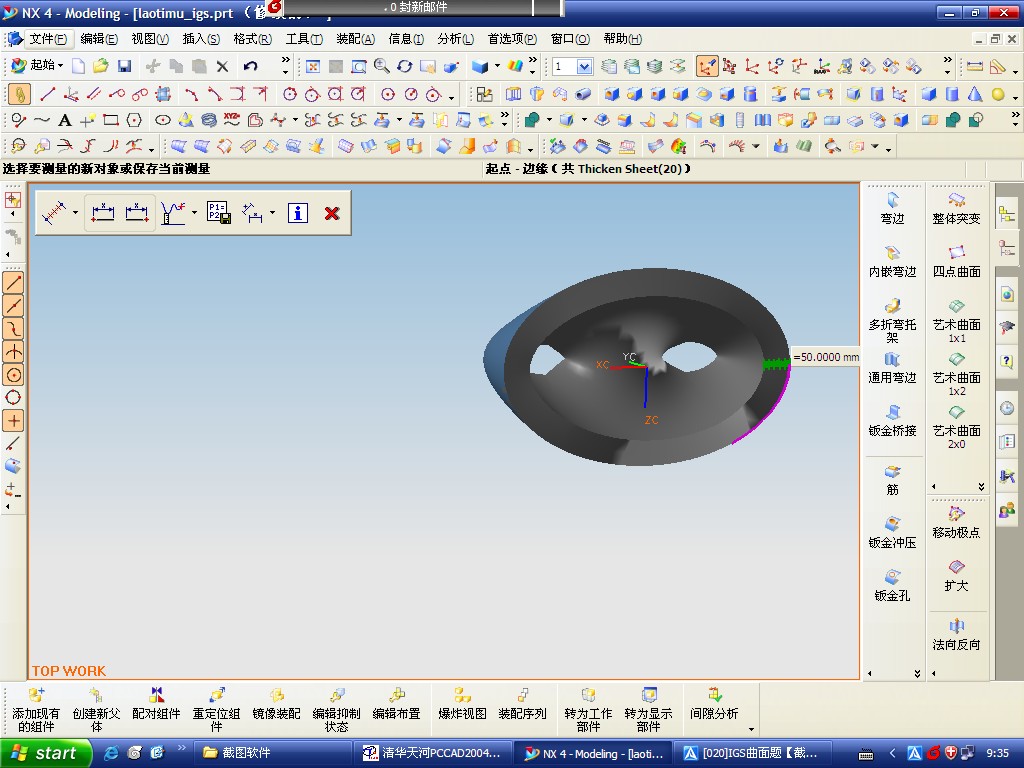1024x768 pixels.
Task: Open the 编辑(E) menu
Action: [99, 39]
